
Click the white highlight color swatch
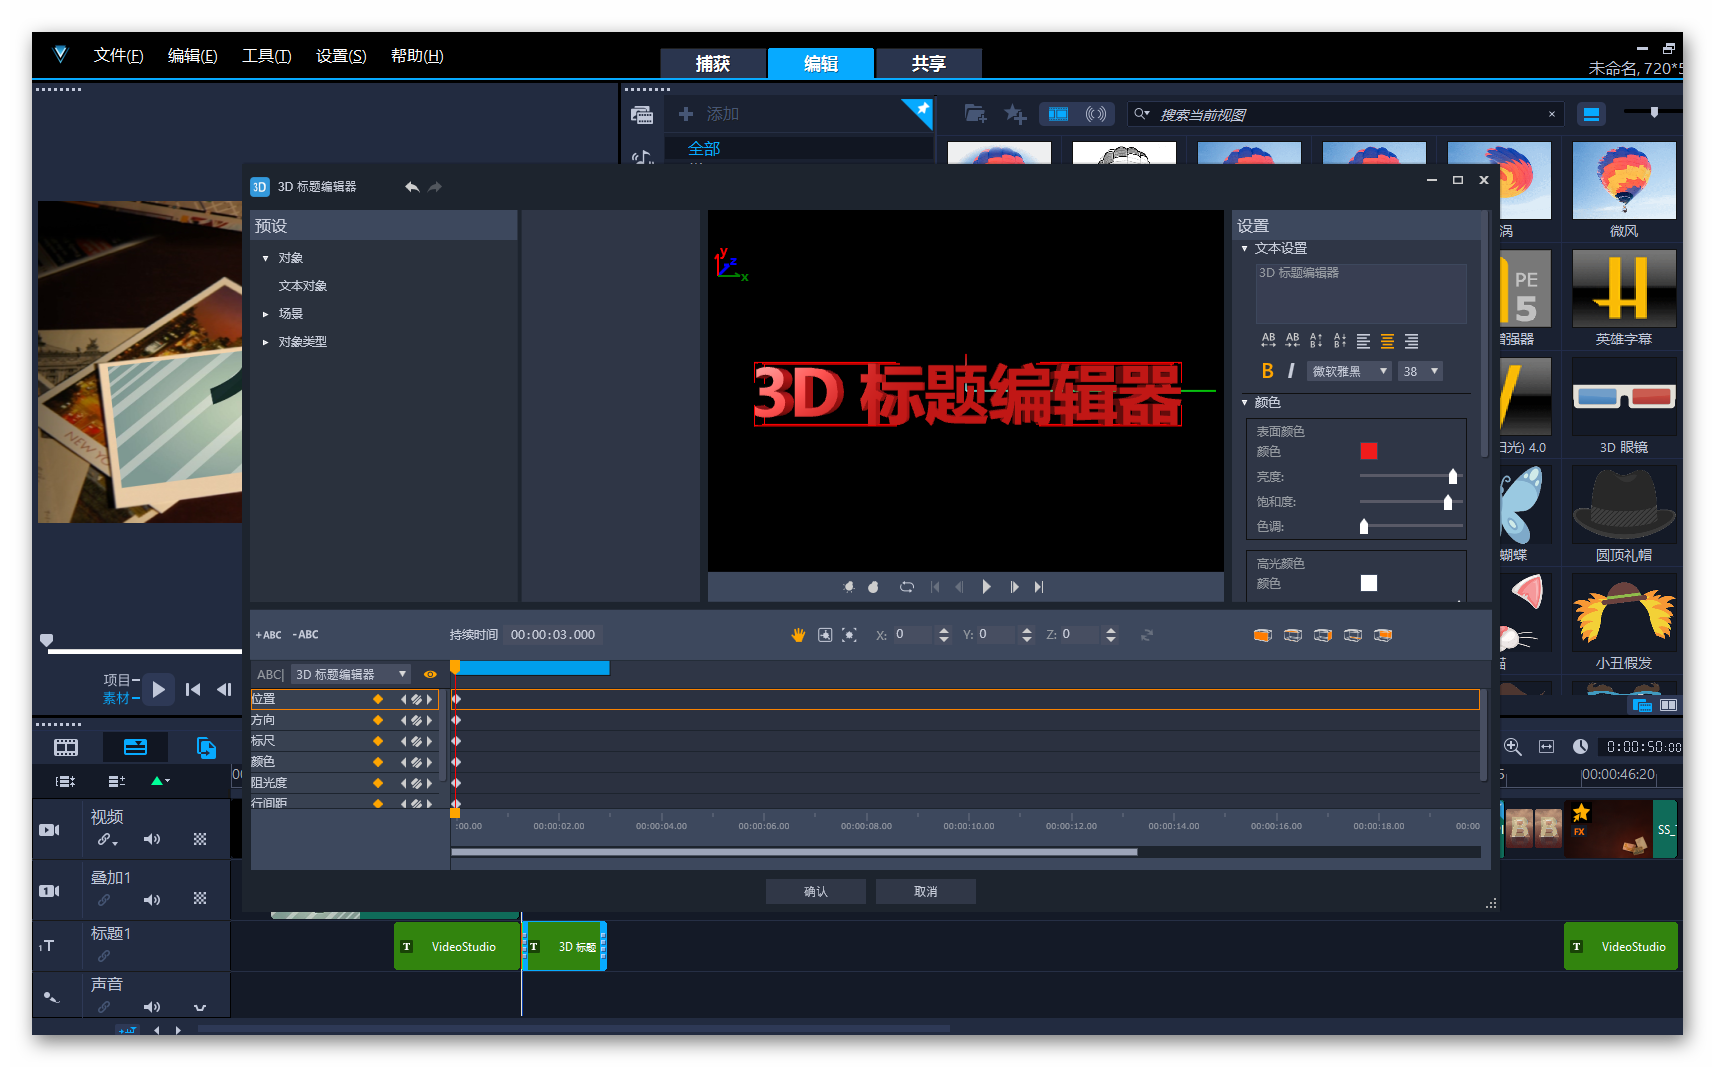click(x=1369, y=583)
